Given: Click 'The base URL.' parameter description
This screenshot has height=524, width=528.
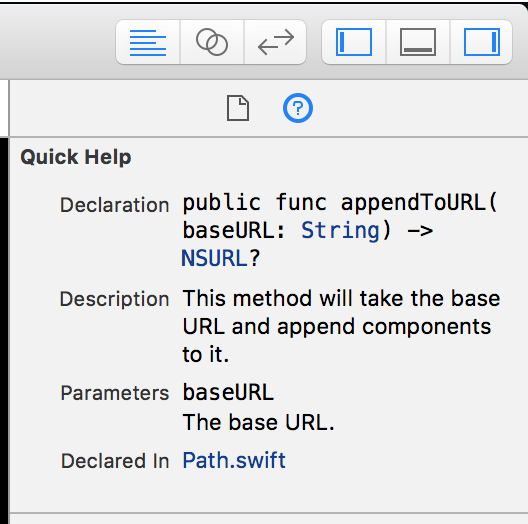Looking at the screenshot, I should pos(259,422).
